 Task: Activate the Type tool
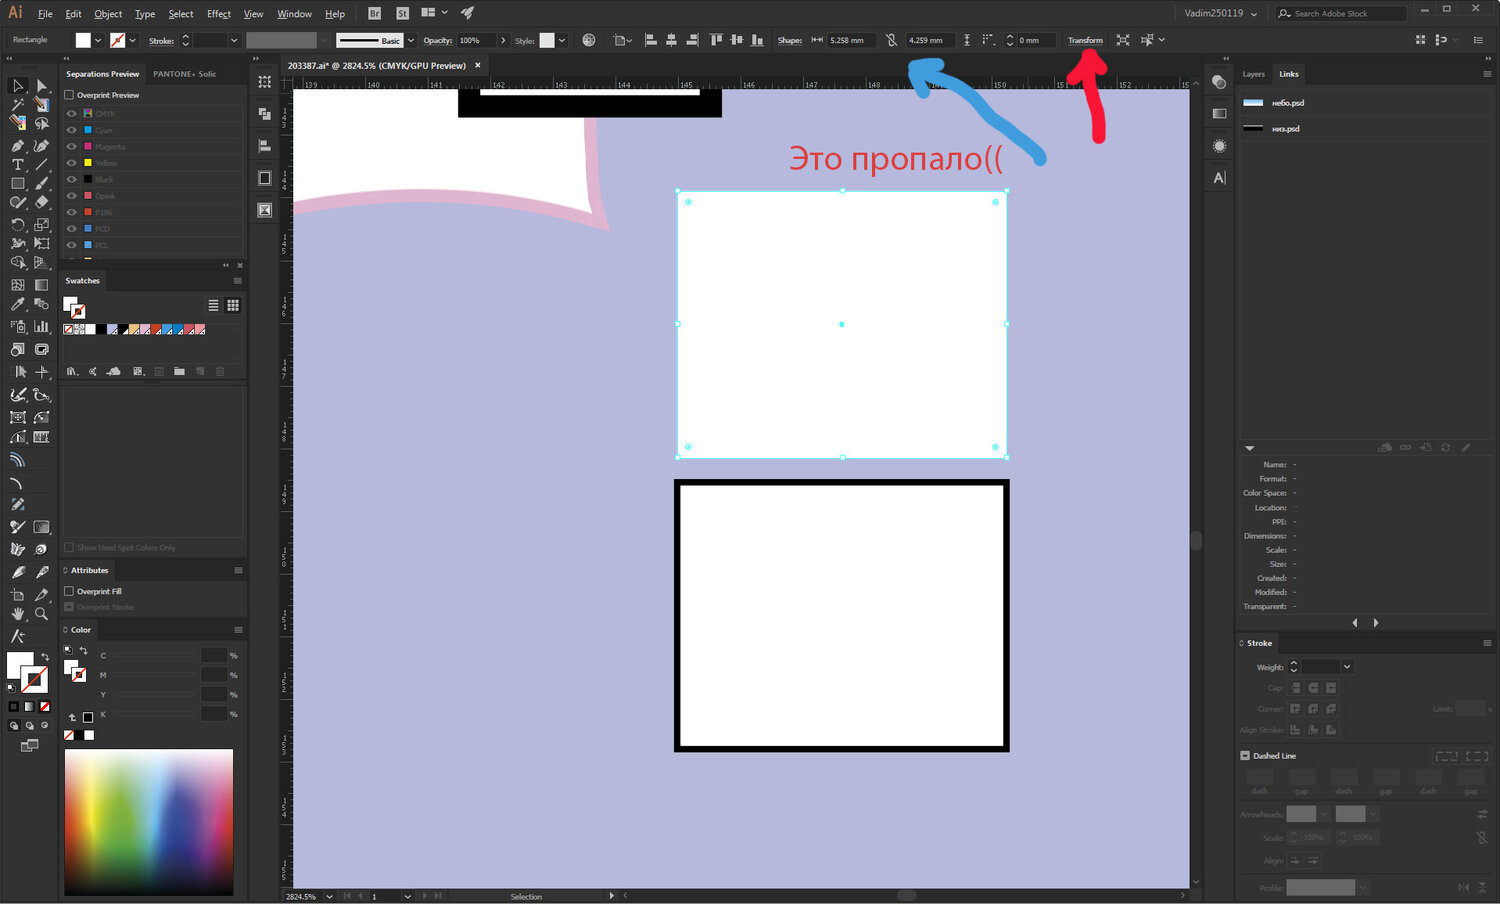18,165
